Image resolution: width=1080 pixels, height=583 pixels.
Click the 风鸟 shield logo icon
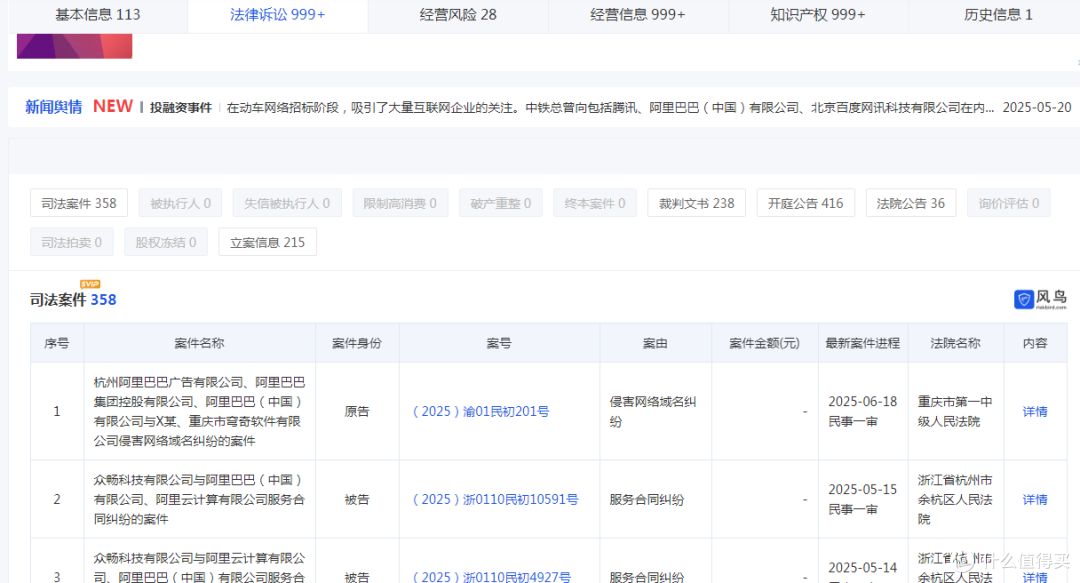[x=1024, y=299]
